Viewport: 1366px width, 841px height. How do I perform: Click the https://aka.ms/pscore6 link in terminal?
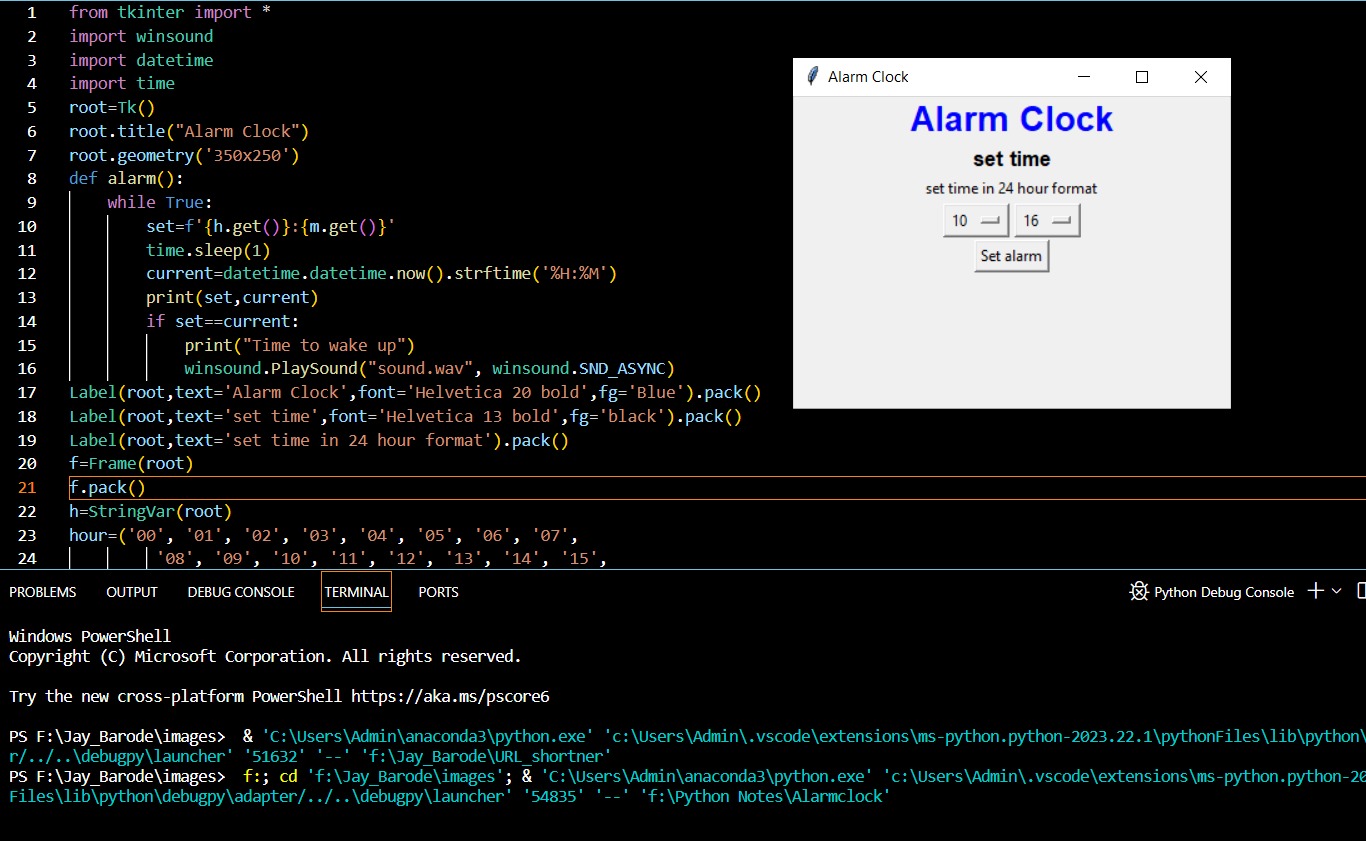450,696
